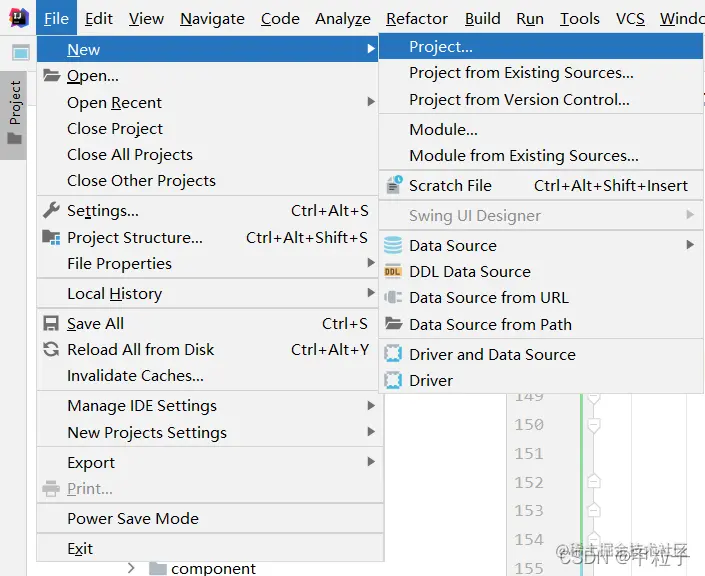
Task: Select Invalidate Caches... entry
Action: click(207, 375)
